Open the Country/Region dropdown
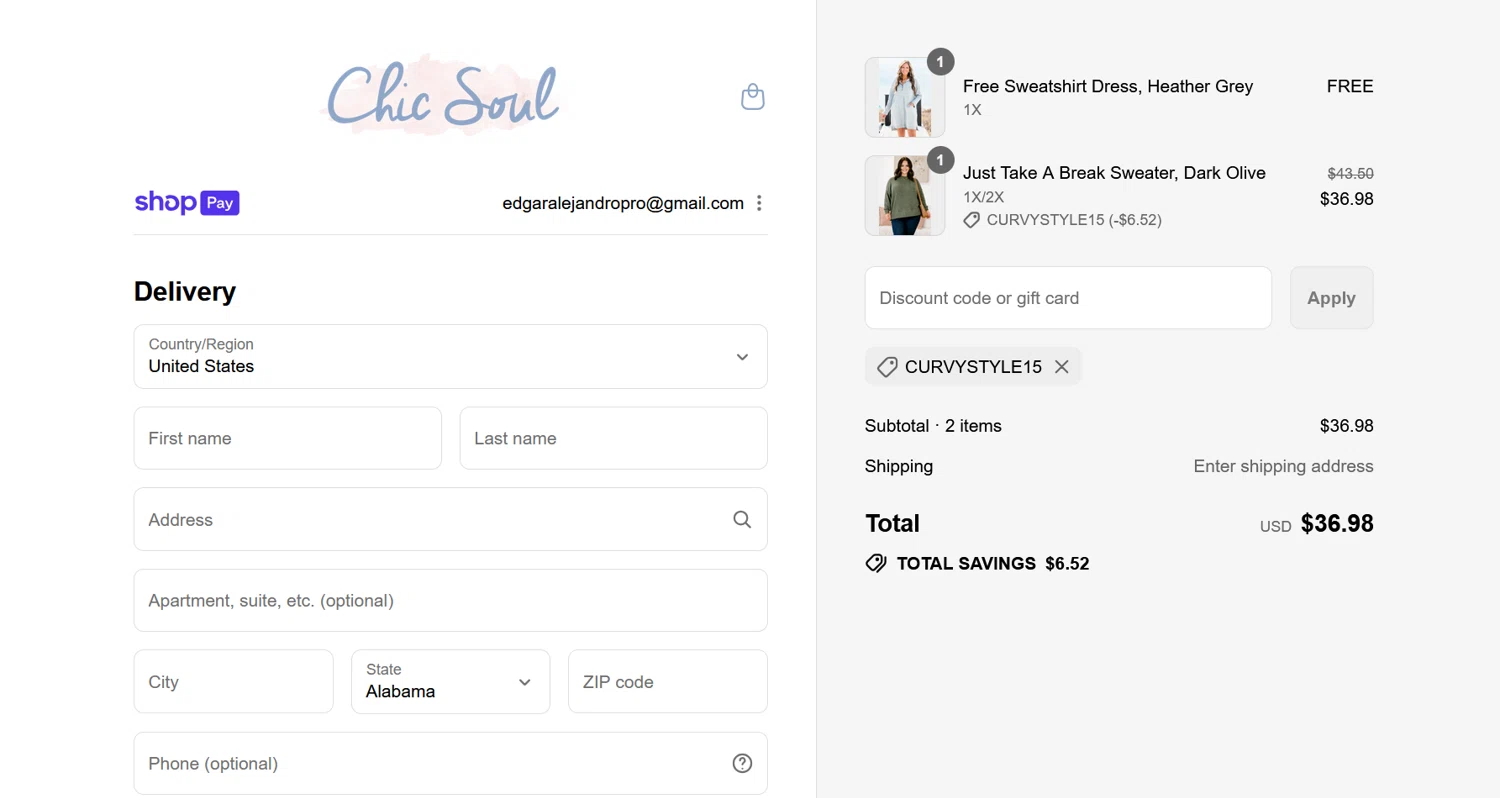The image size is (1500, 798). (451, 356)
